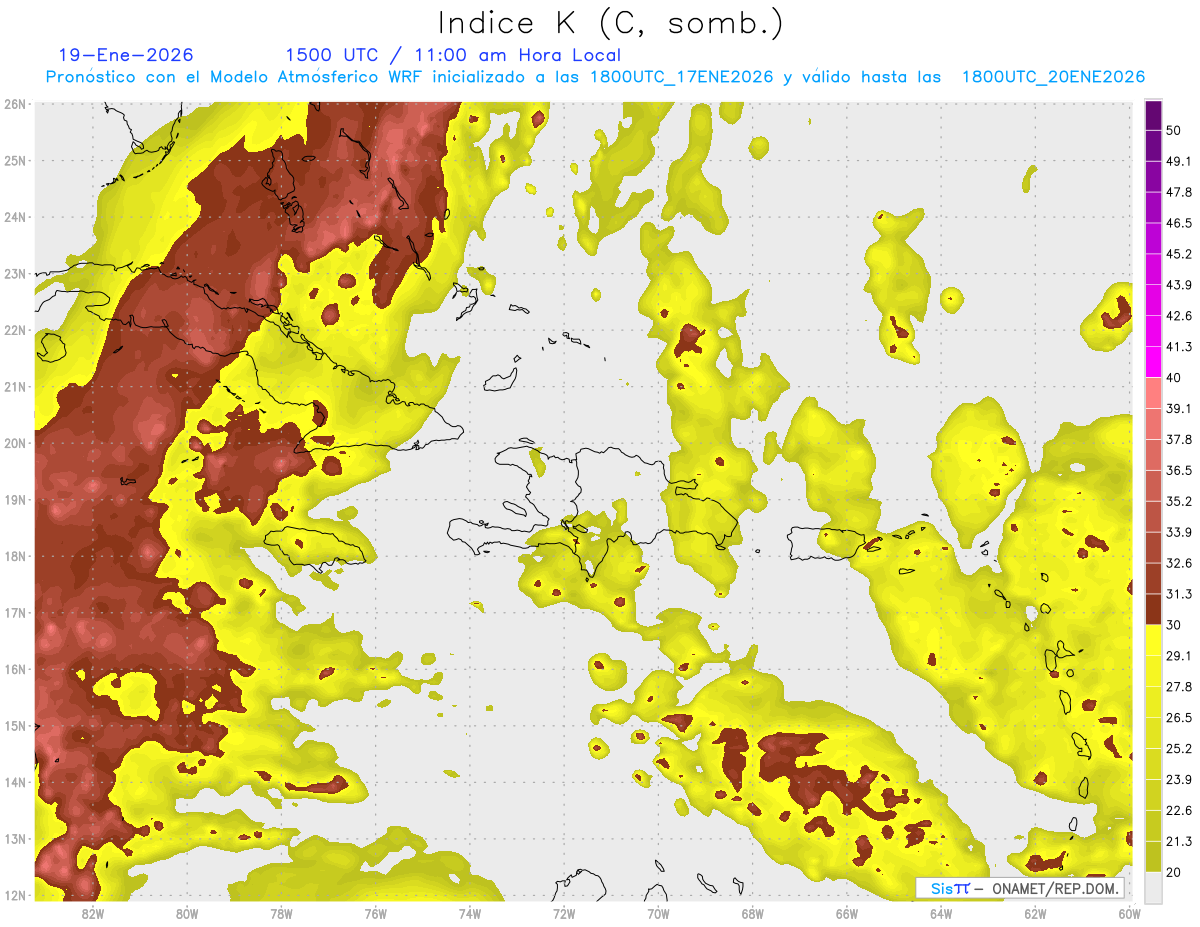Viewport: 1200px width, 927px height.
Task: Click the longitude label "82W"
Action: click(93, 913)
